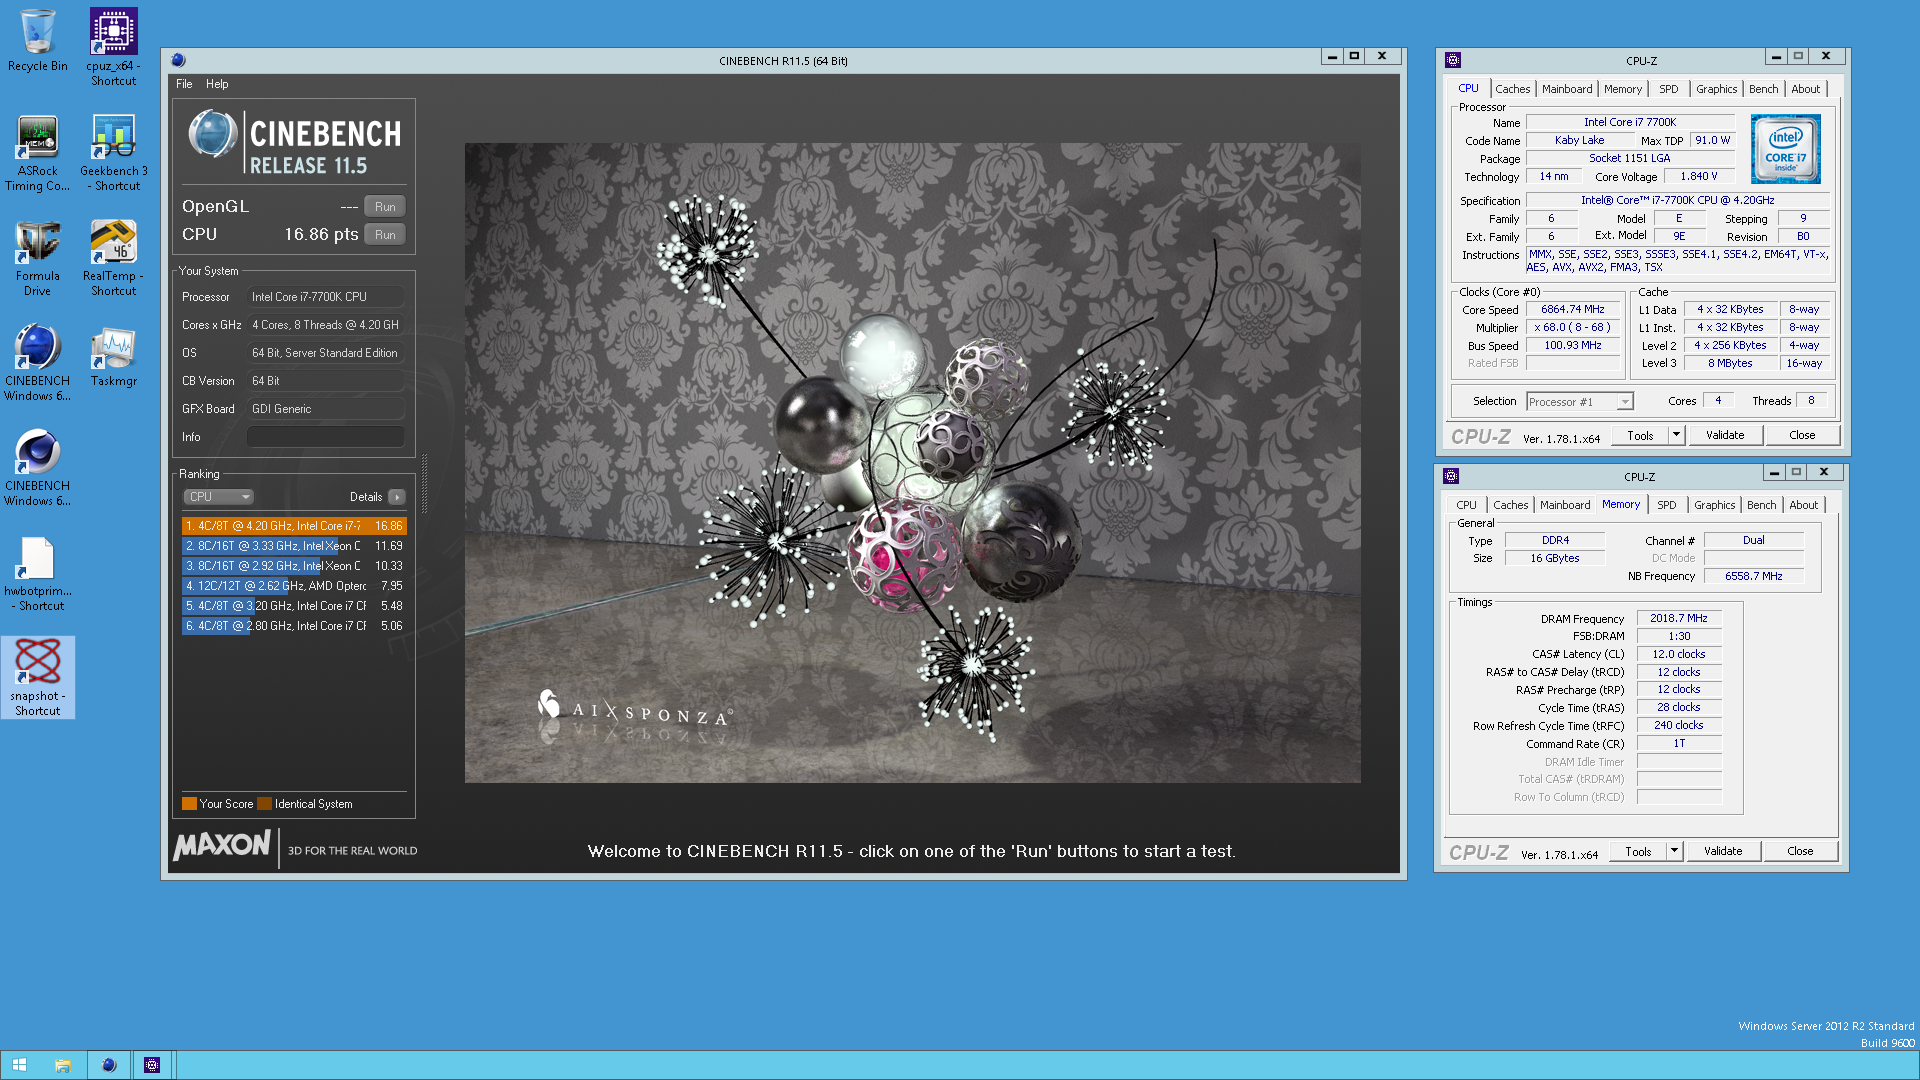Click the rendered Cinebench scene image

tap(912, 462)
